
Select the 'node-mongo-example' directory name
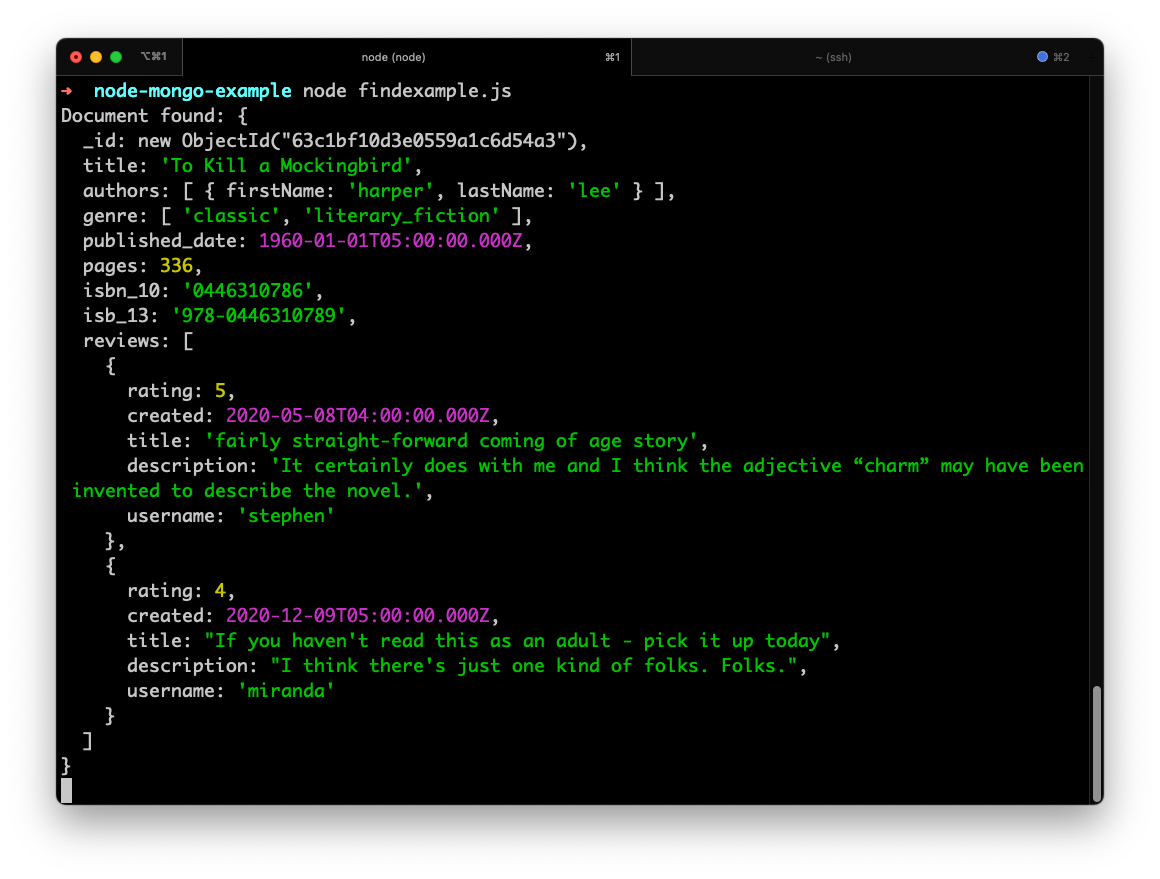192,91
